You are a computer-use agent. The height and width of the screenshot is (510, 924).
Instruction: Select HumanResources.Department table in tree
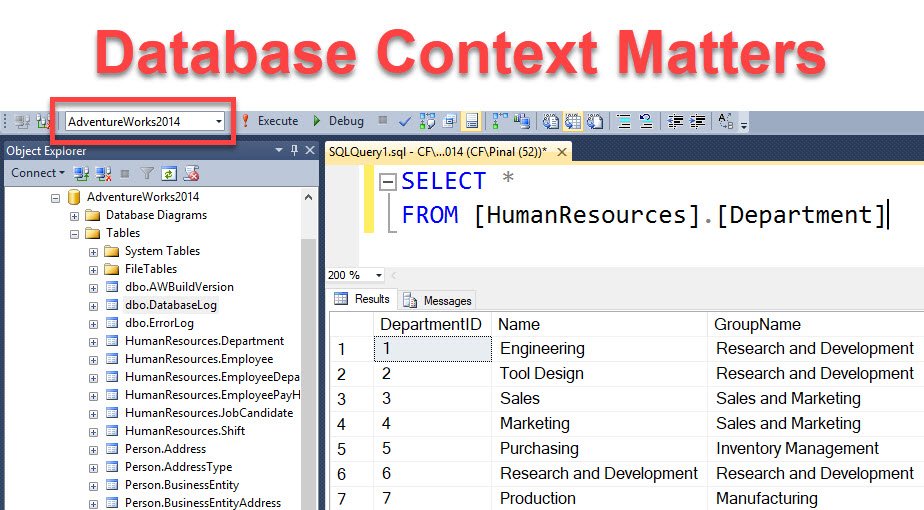tap(204, 341)
